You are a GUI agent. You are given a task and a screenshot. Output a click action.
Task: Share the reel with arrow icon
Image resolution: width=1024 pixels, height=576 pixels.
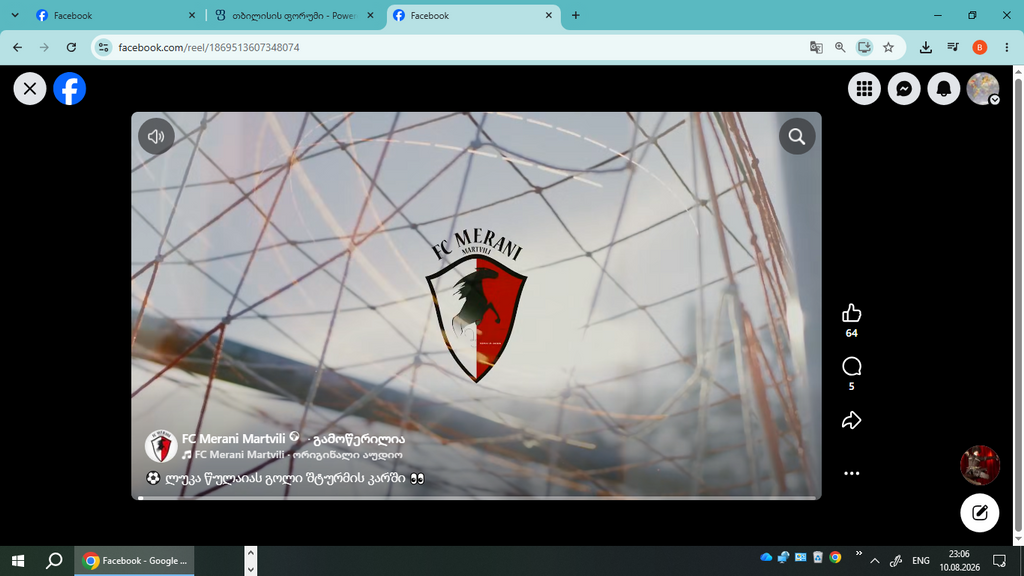852,420
